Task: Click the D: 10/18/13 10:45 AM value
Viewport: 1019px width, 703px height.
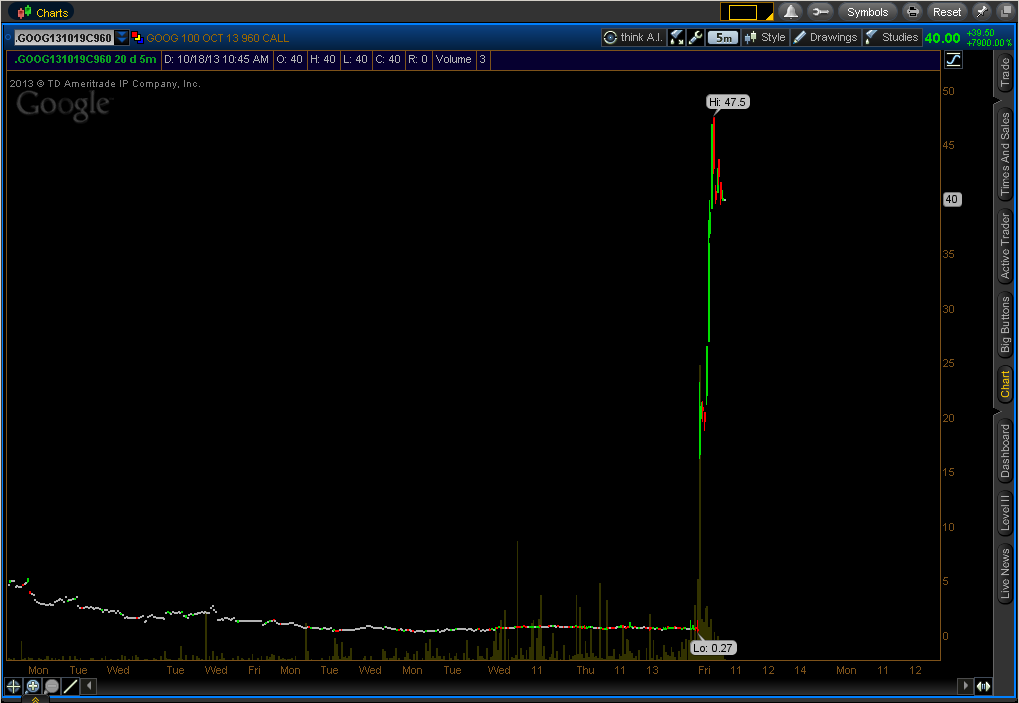Action: click(x=216, y=59)
